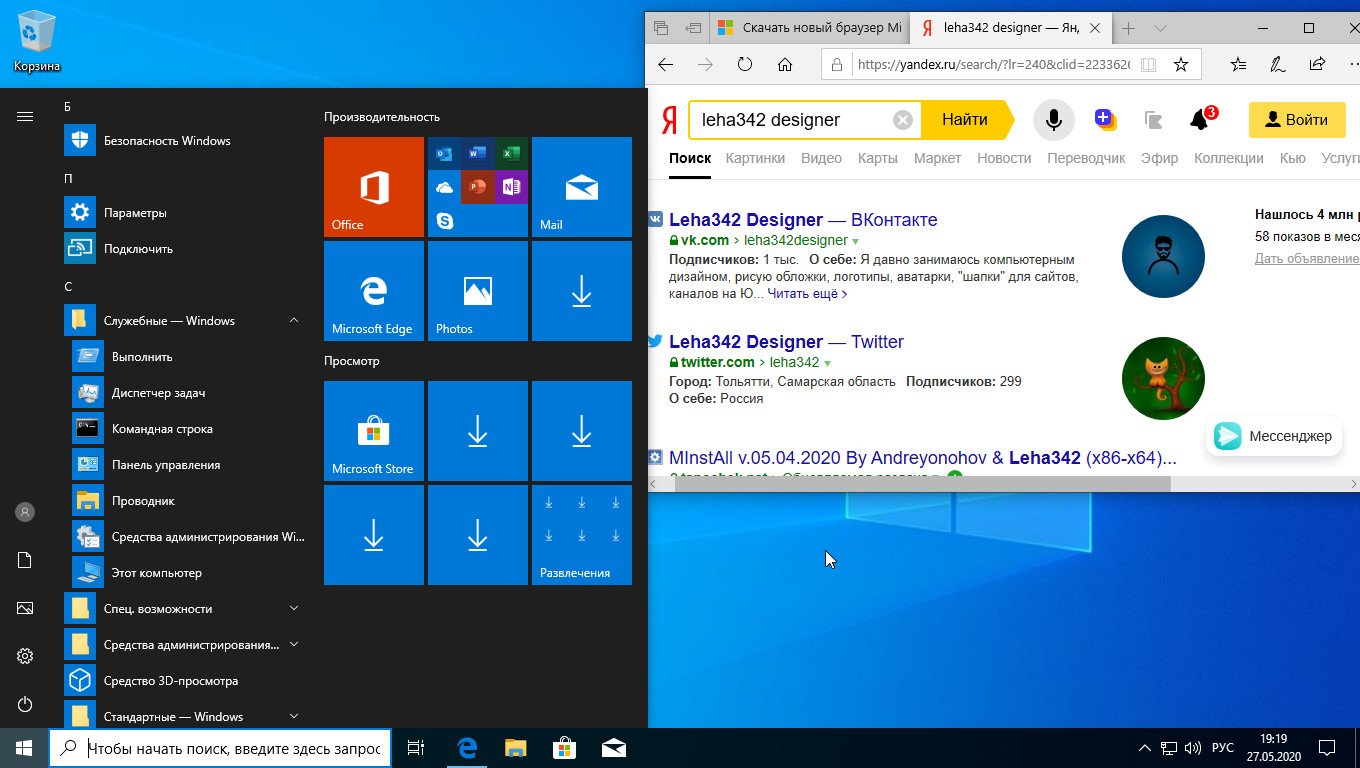This screenshot has height=768, width=1360.
Task: Open the Microsoft Store tile
Action: point(374,431)
